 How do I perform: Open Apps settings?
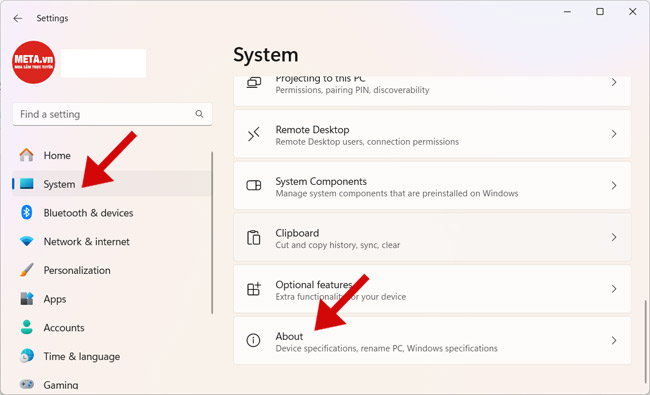point(112,299)
